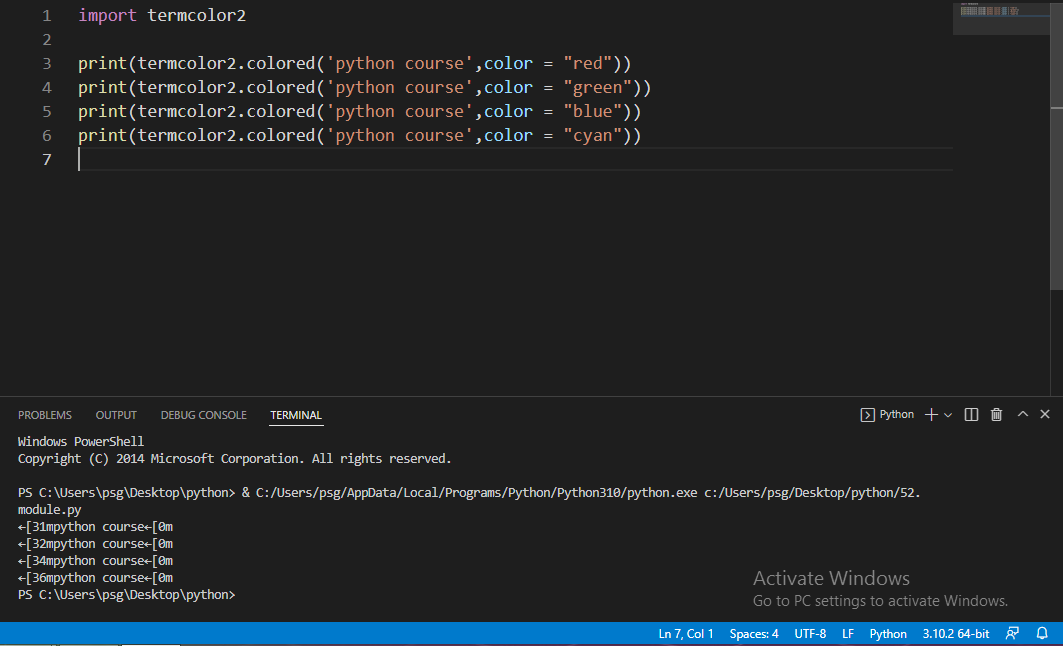The width and height of the screenshot is (1063, 646).
Task: Split the terminal panel
Action: pos(971,414)
